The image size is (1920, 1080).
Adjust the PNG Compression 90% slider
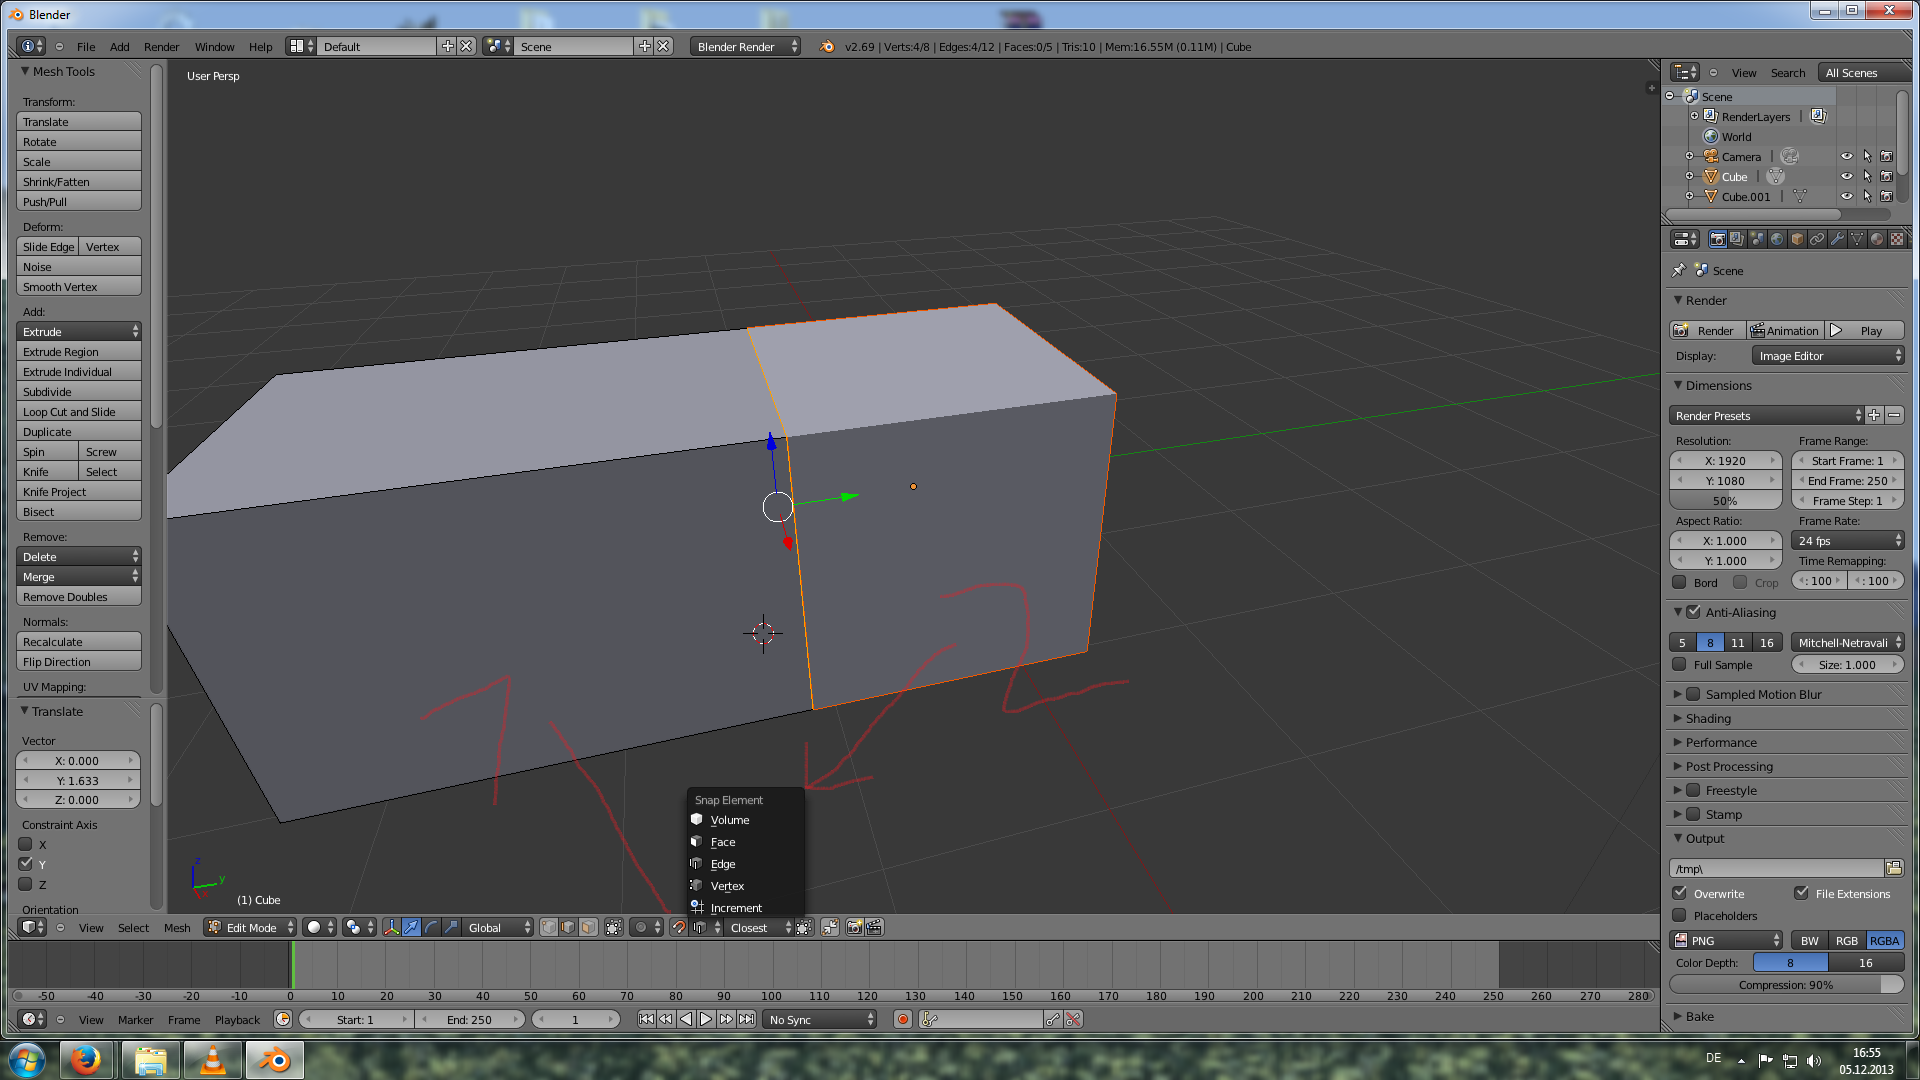(1785, 985)
